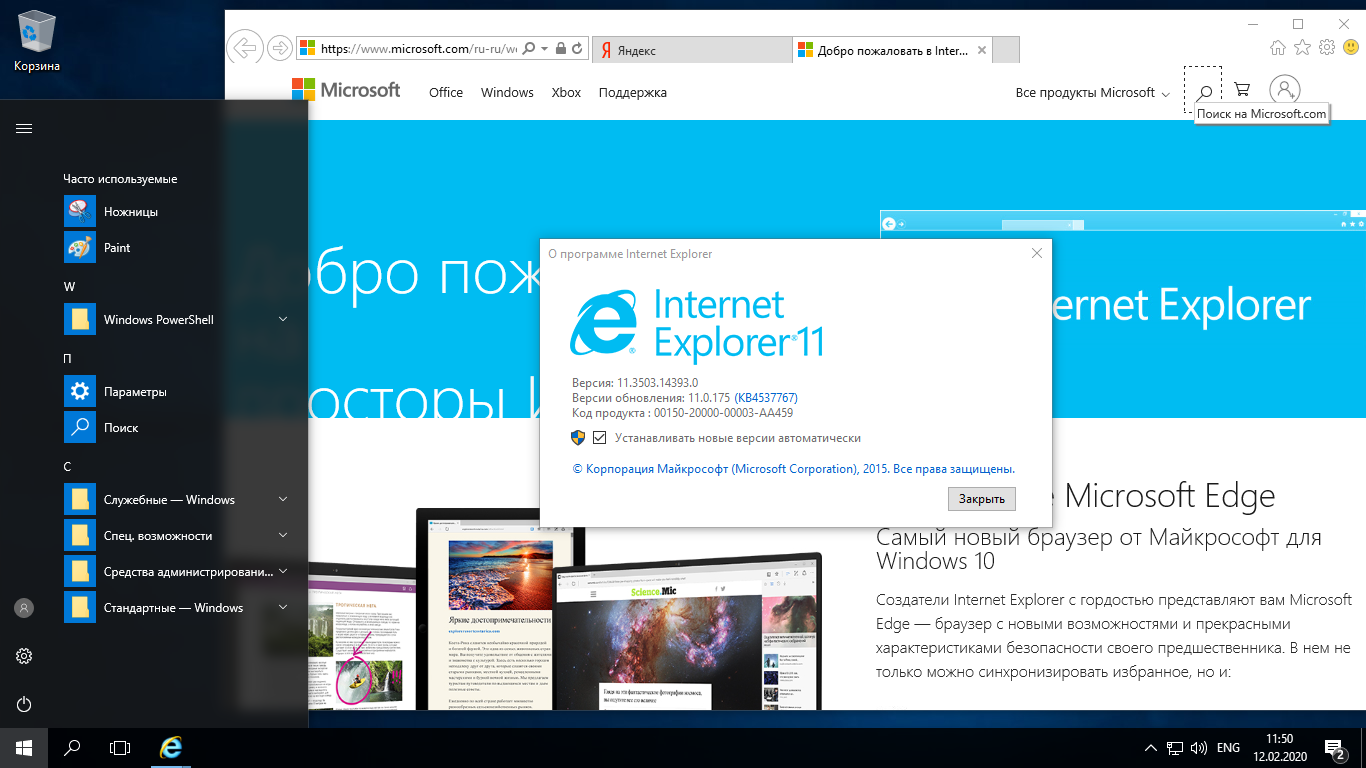Toggle 'Устанавливать новые версии автоматически' checkbox

[x=600, y=438]
